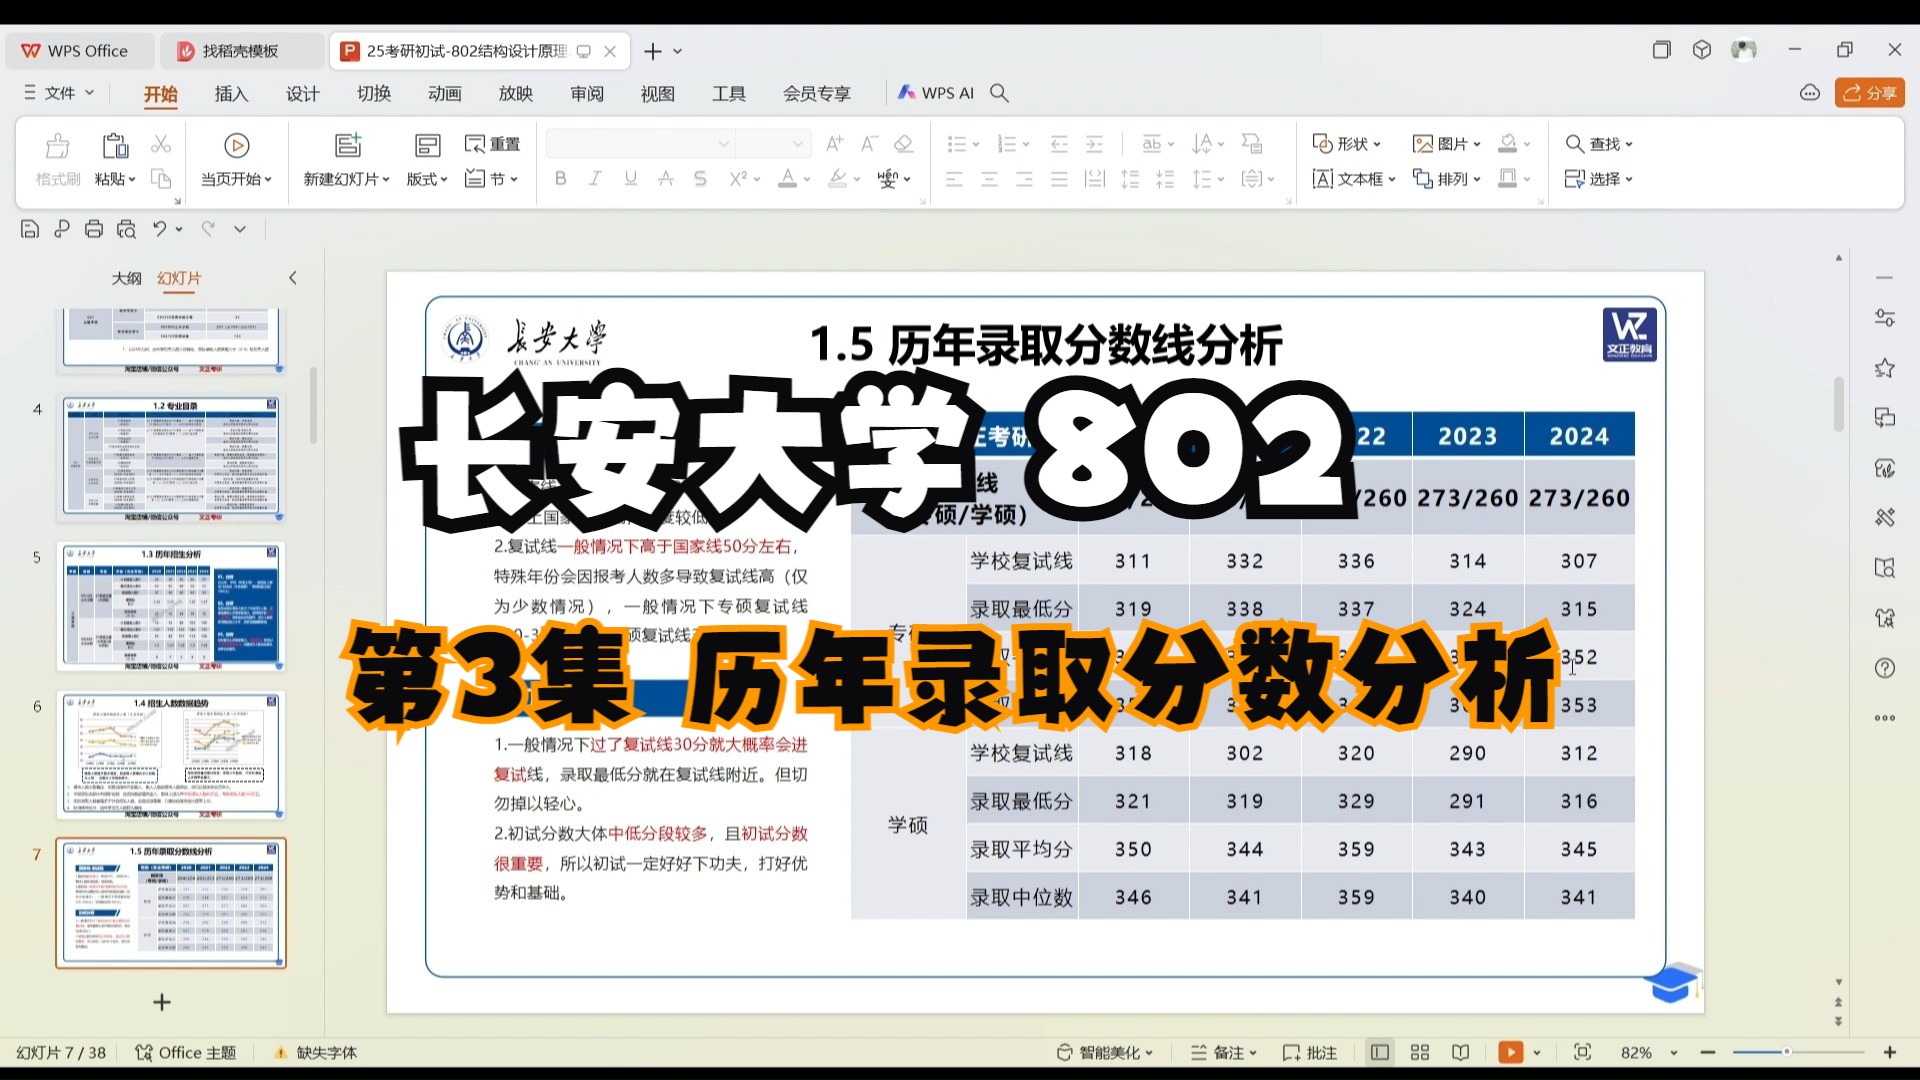Collapse the slide thumbnail panel
Screen dimensions: 1920x1080
(x=293, y=278)
